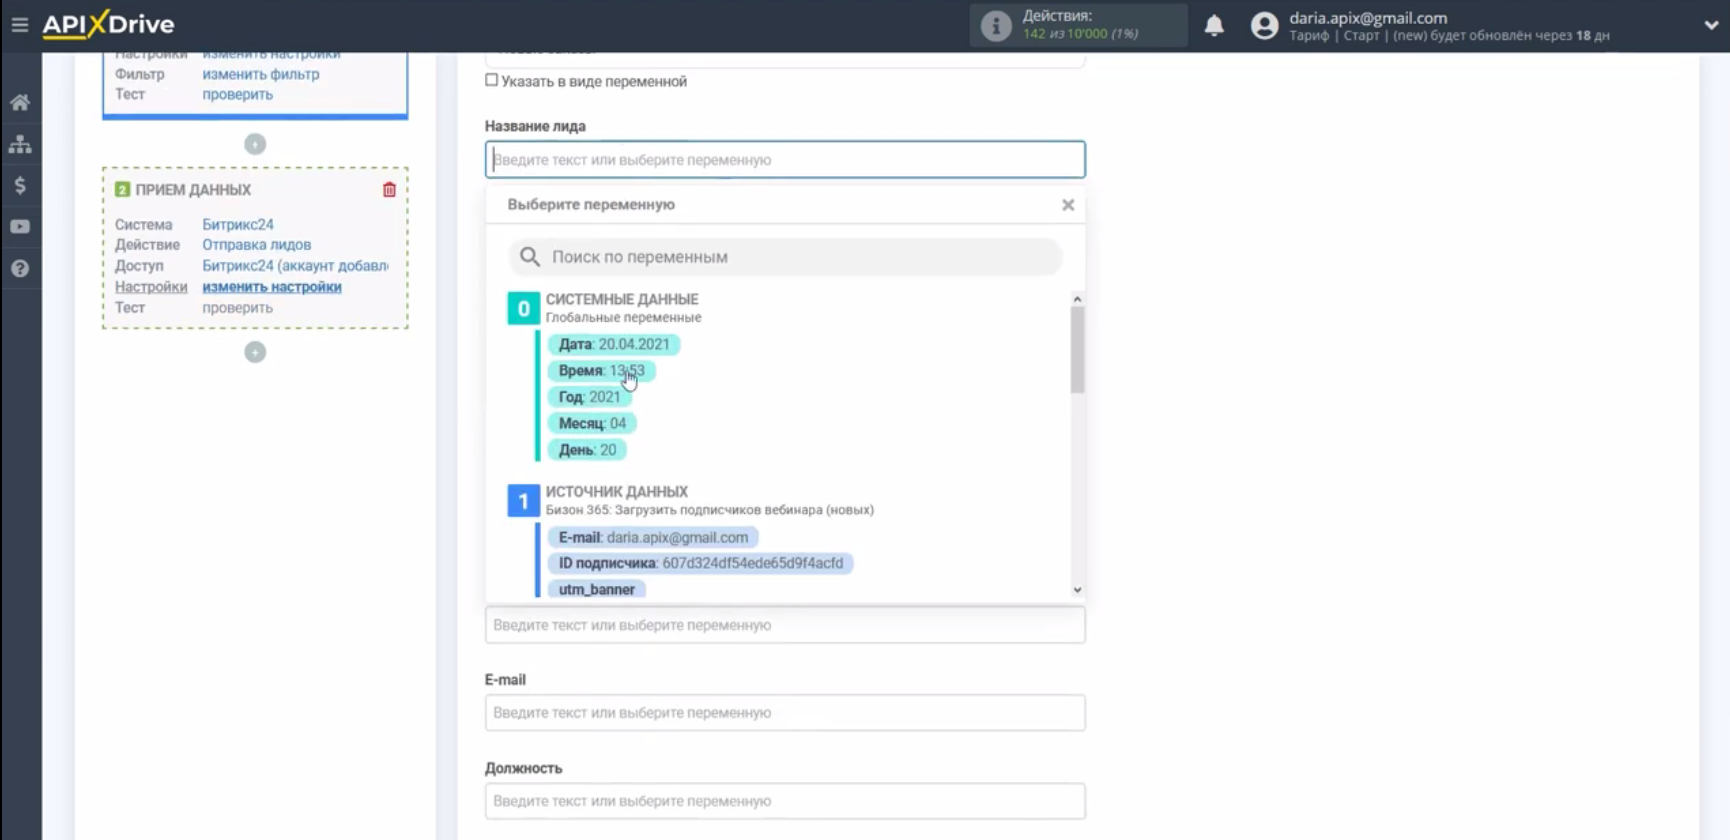This screenshot has height=840, width=1730.
Task: Click the 'Действия: 142 из 10'000' counter
Action: coord(1080,25)
